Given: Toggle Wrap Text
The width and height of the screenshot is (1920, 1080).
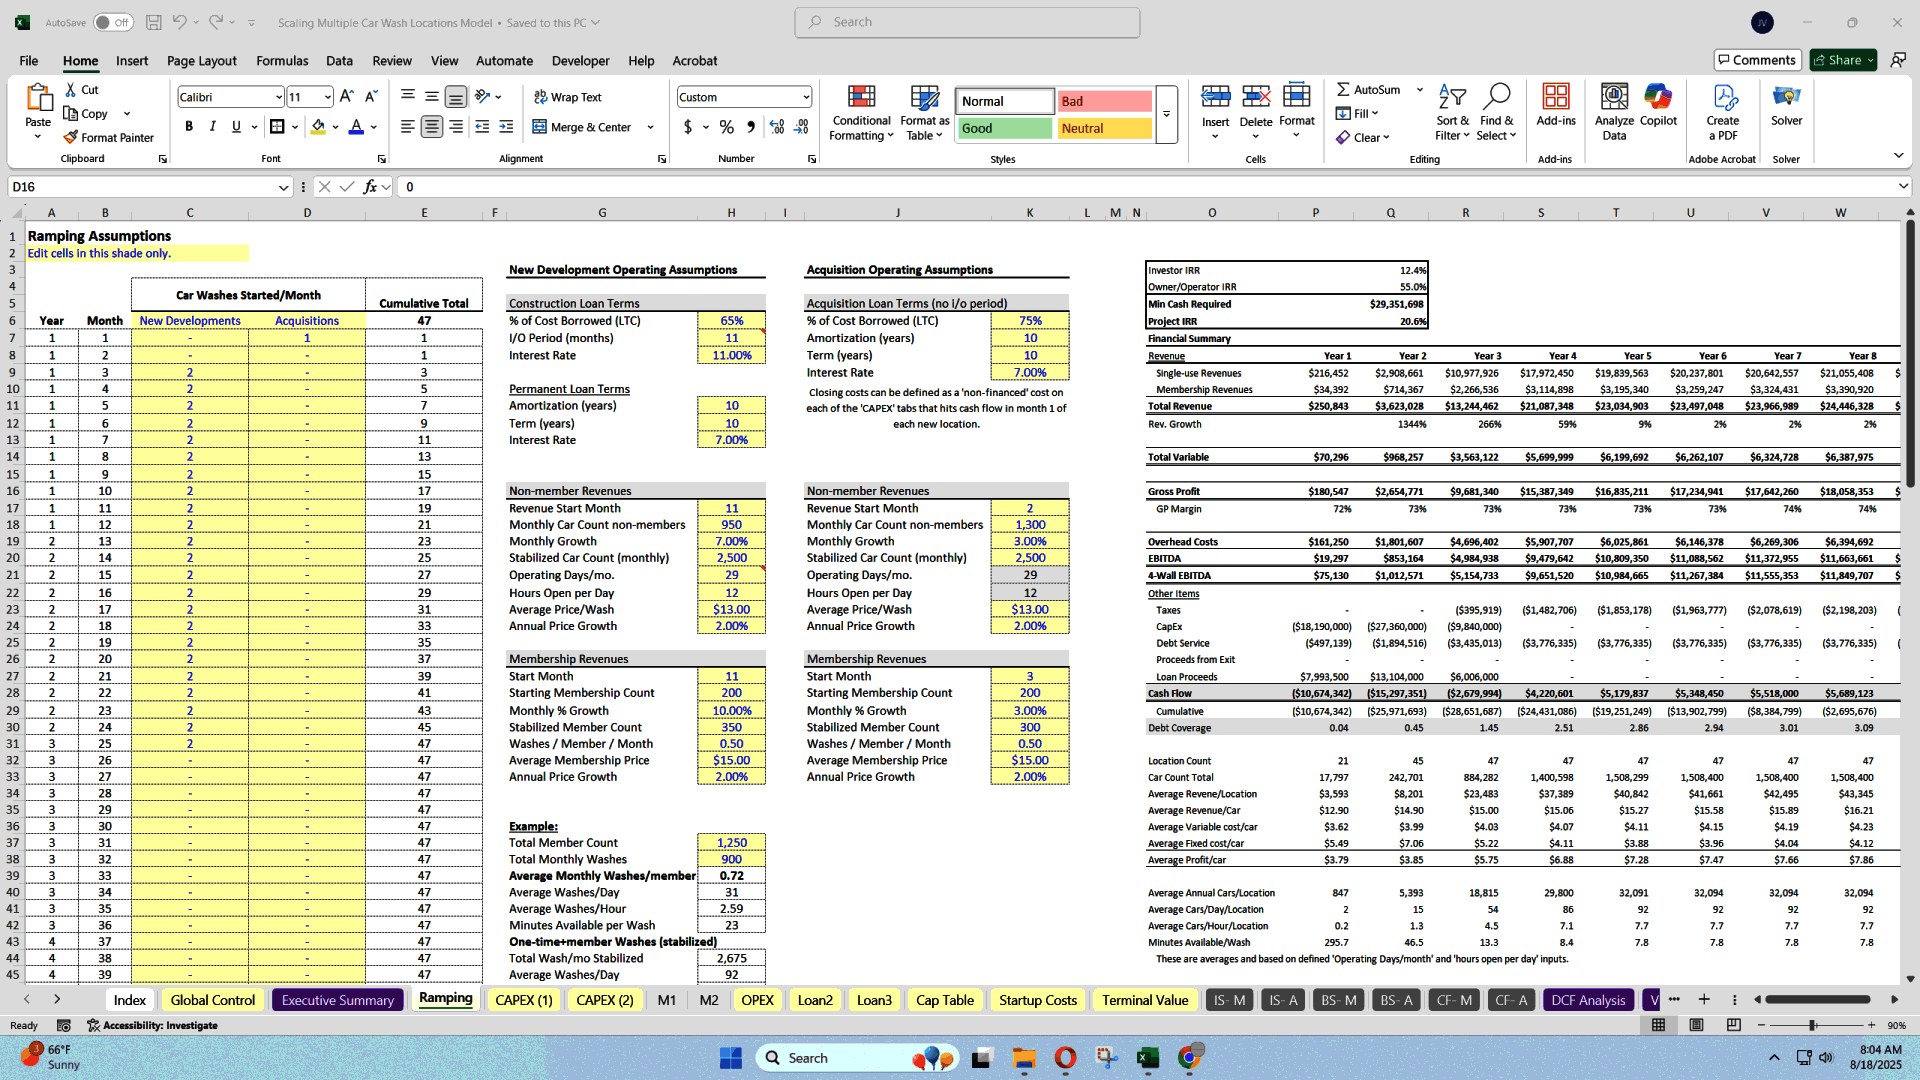Looking at the screenshot, I should 568,97.
